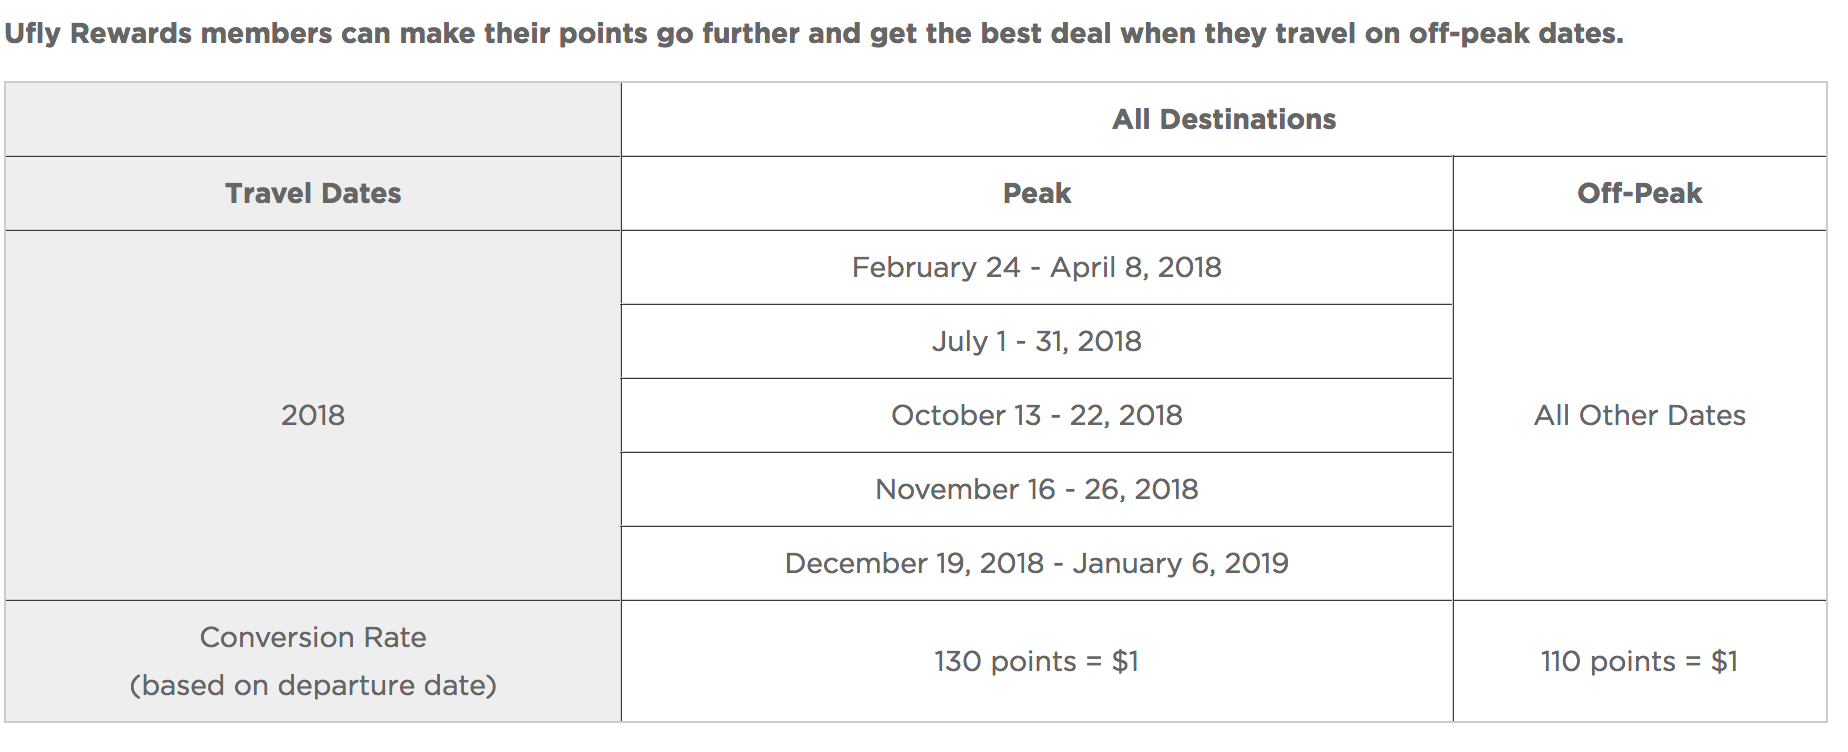Viewport: 1848px width, 752px height.
Task: Click the 'December 19, 2018 - January 6, 2019' row
Action: coord(1036,564)
